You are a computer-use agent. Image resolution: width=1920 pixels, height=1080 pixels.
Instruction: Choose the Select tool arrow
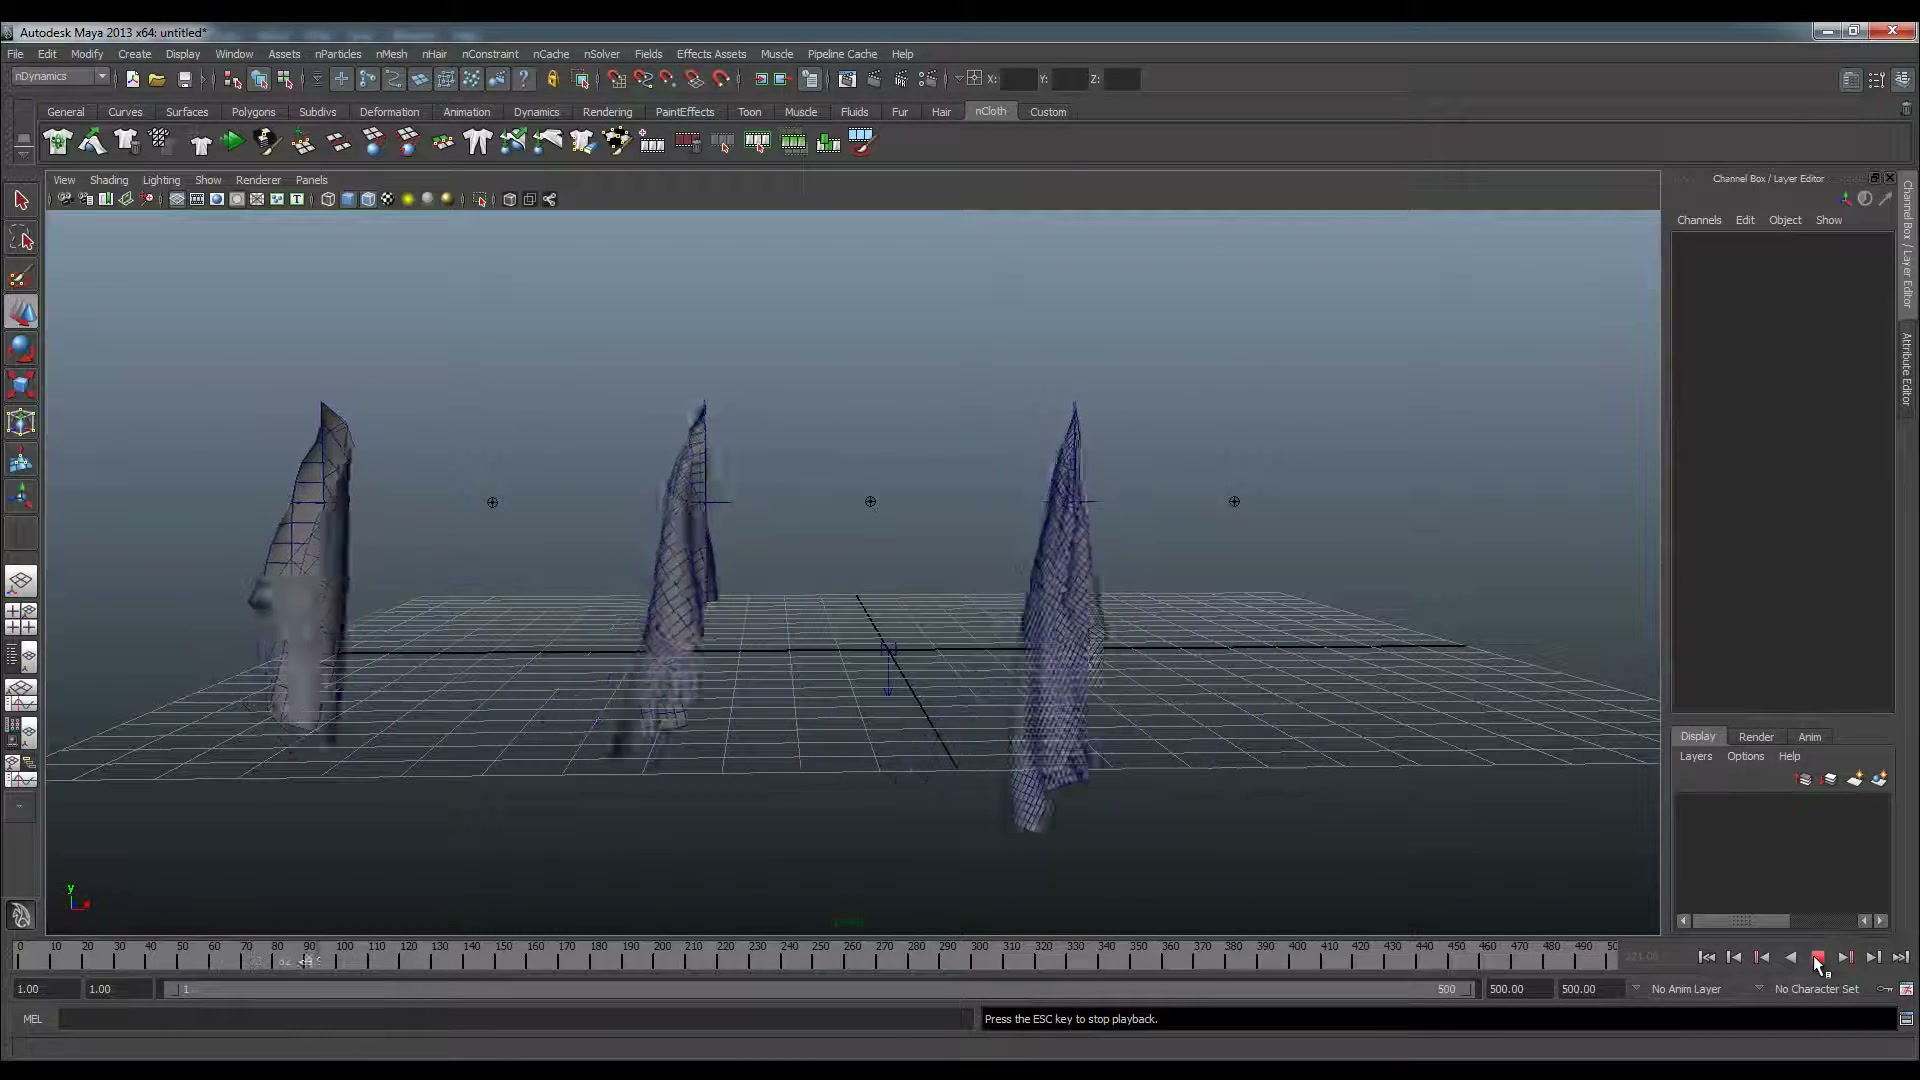tap(21, 200)
